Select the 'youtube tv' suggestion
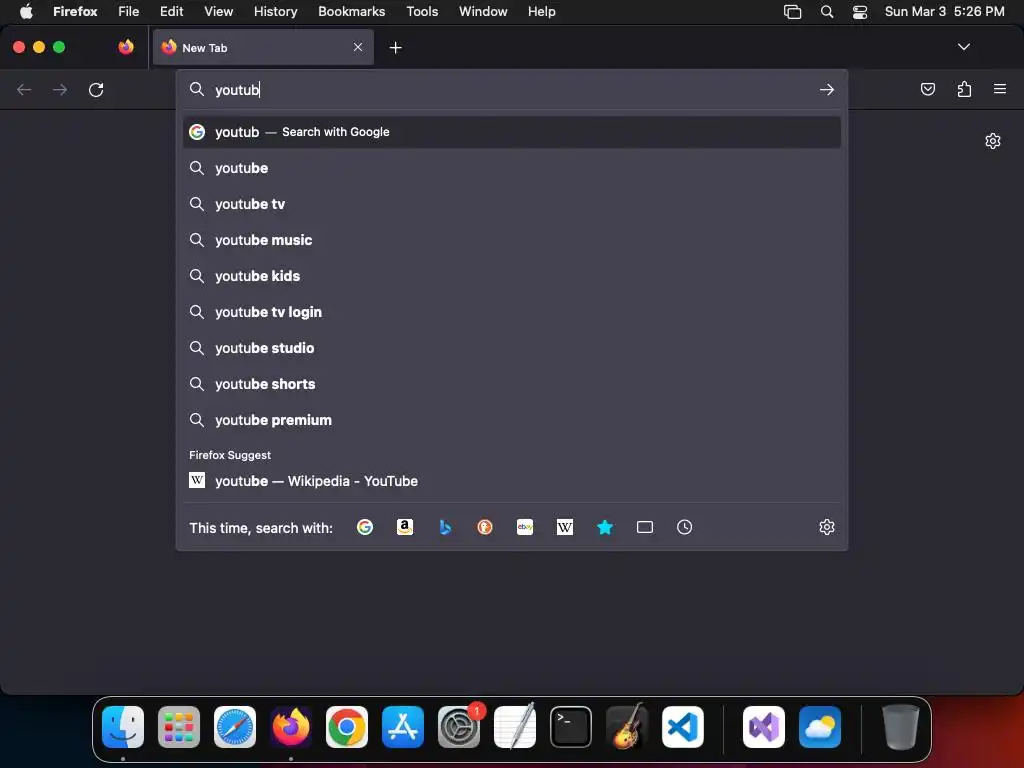Image resolution: width=1024 pixels, height=768 pixels. [512, 204]
